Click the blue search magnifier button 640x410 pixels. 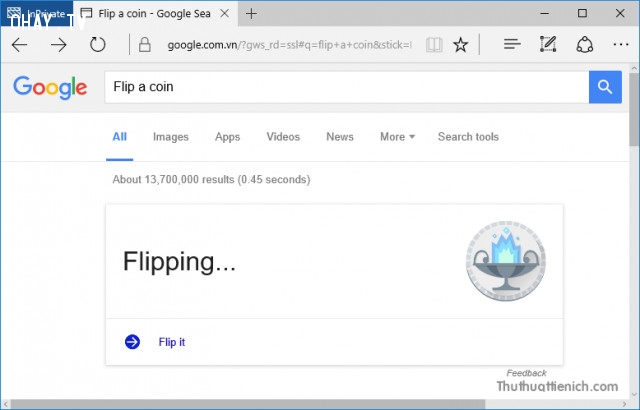[605, 87]
